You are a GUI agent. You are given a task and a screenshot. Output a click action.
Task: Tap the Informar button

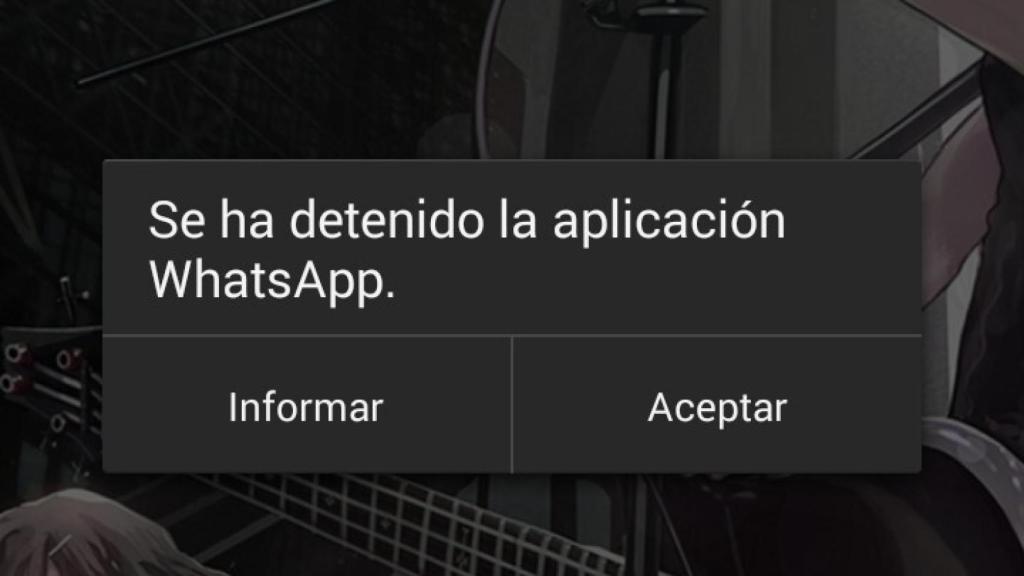click(306, 406)
